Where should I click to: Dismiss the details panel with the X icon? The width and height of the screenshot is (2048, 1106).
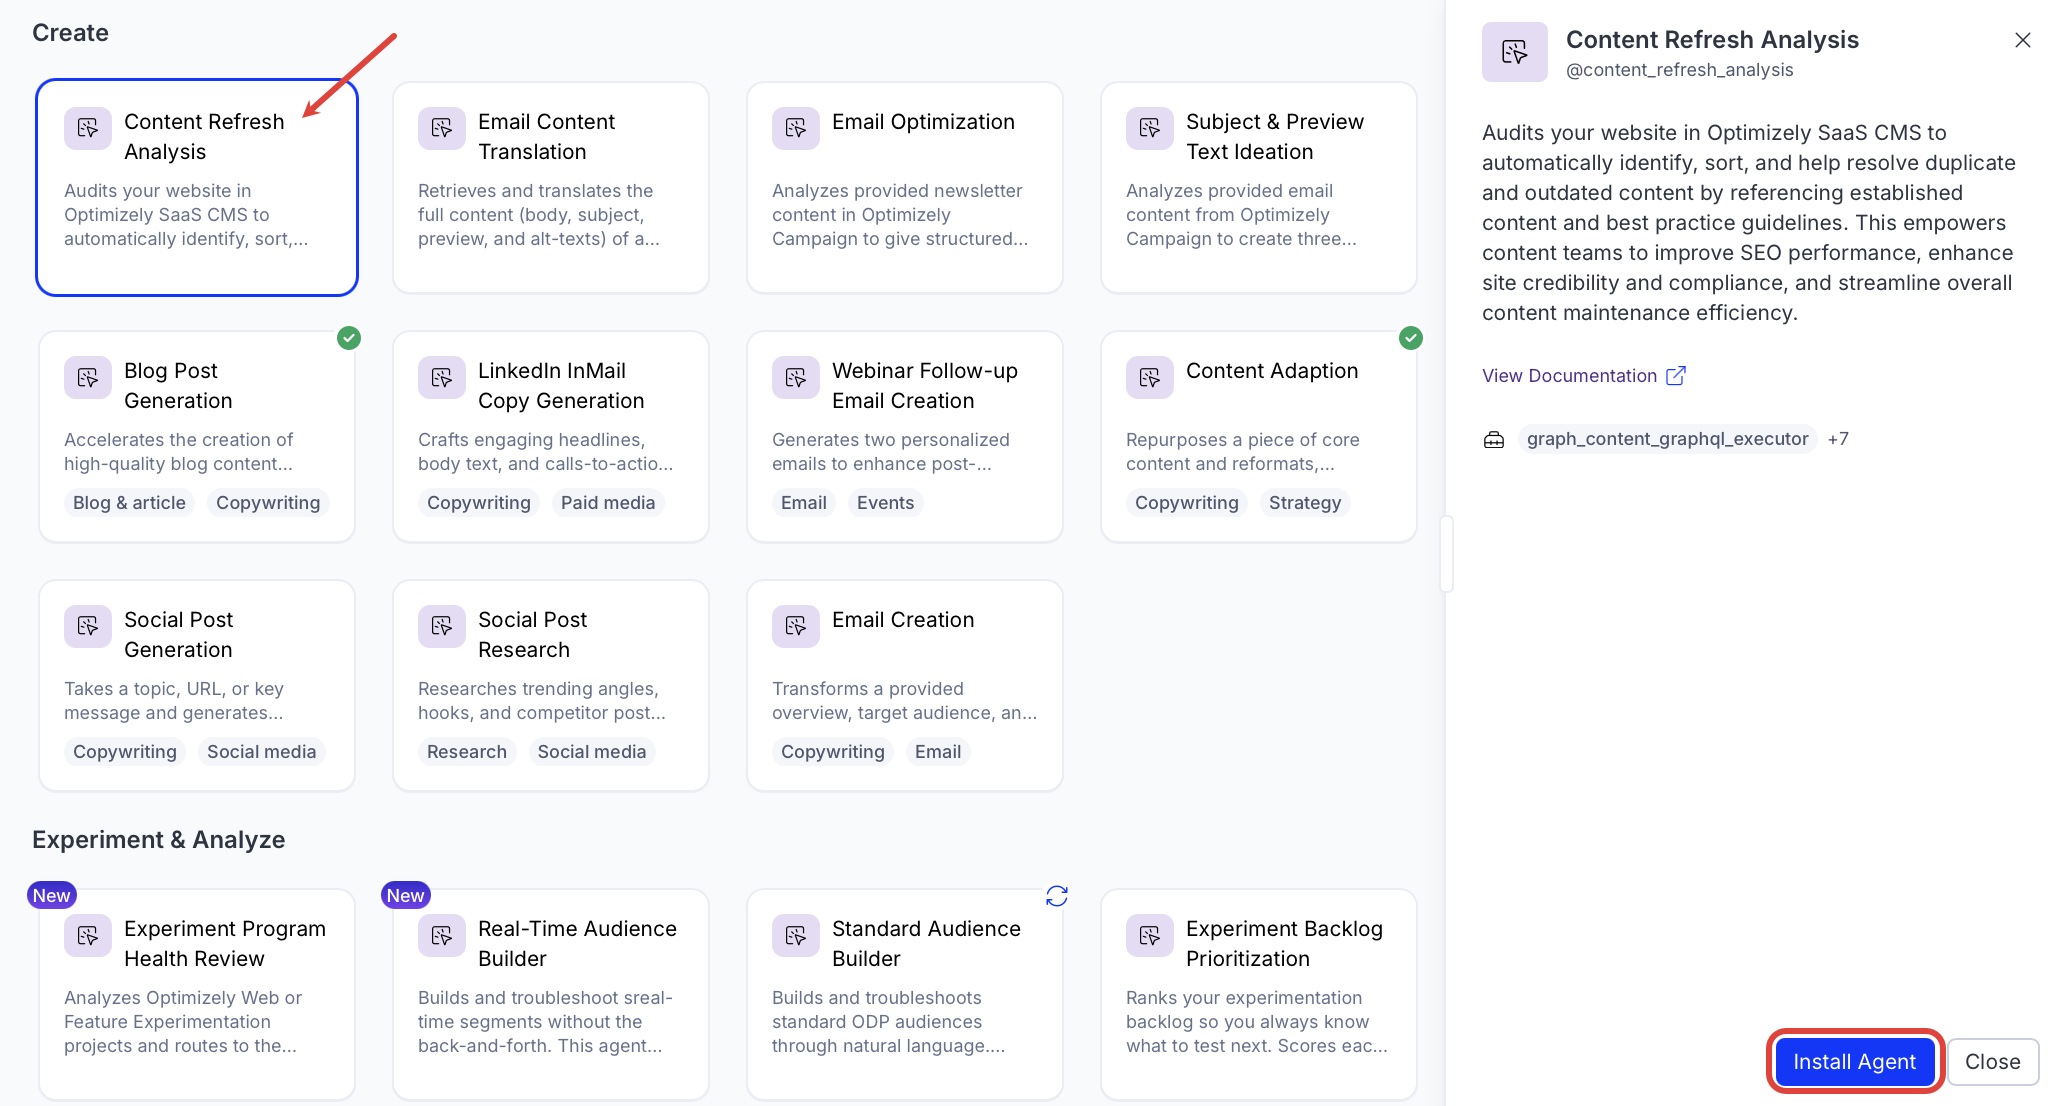tap(2022, 40)
